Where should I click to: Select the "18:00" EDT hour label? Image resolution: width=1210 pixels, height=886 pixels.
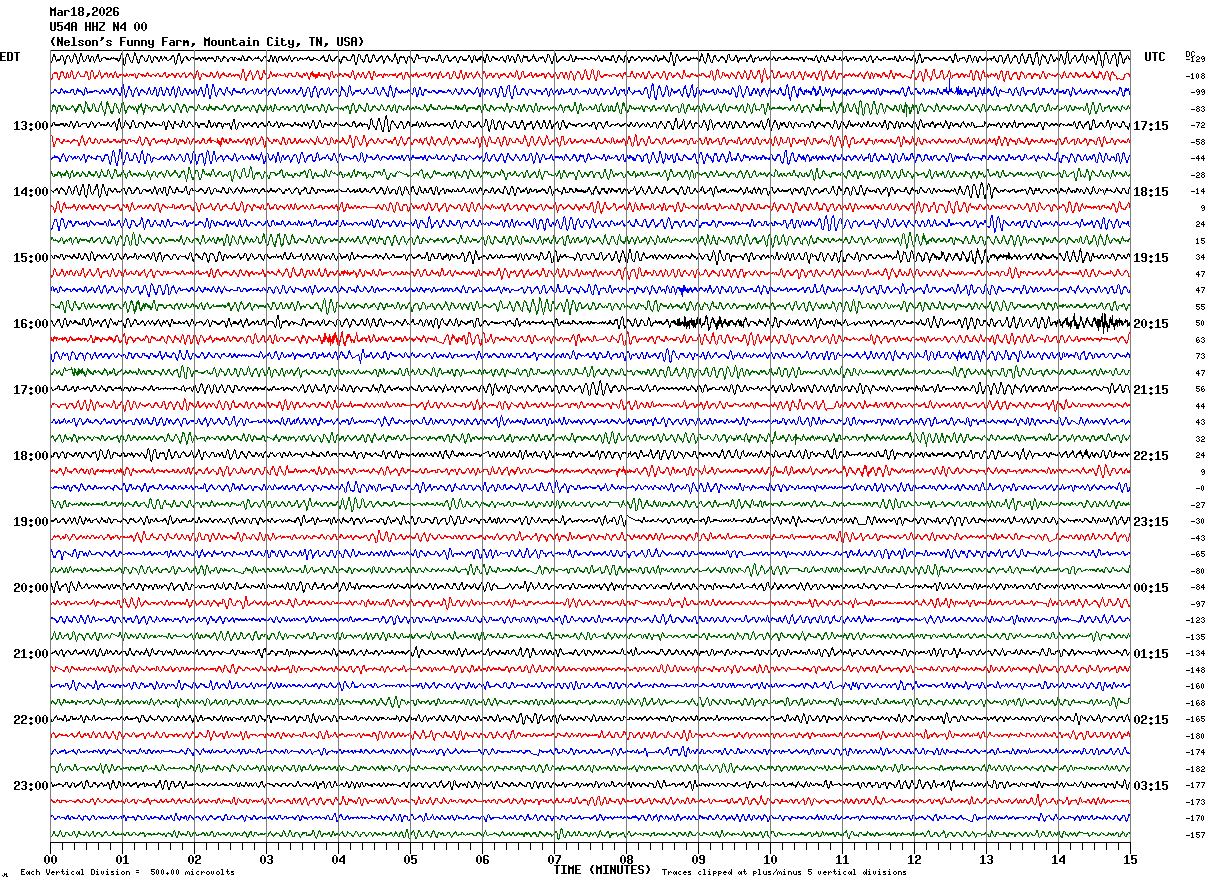(x=31, y=456)
